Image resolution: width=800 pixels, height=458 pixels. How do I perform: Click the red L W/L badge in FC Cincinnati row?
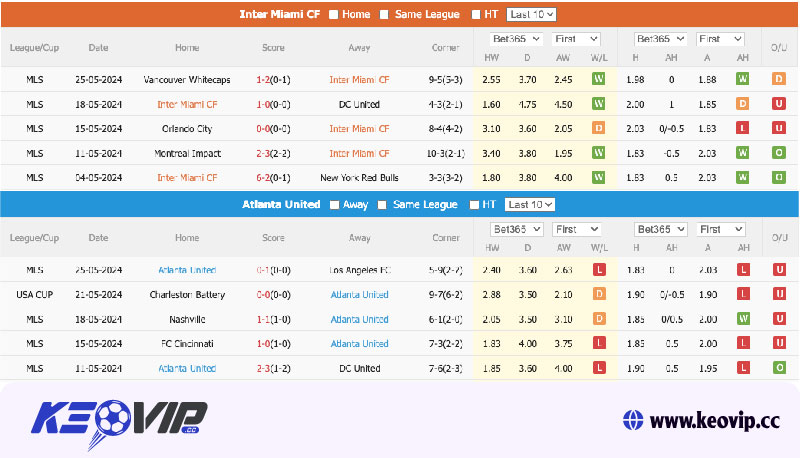(599, 344)
